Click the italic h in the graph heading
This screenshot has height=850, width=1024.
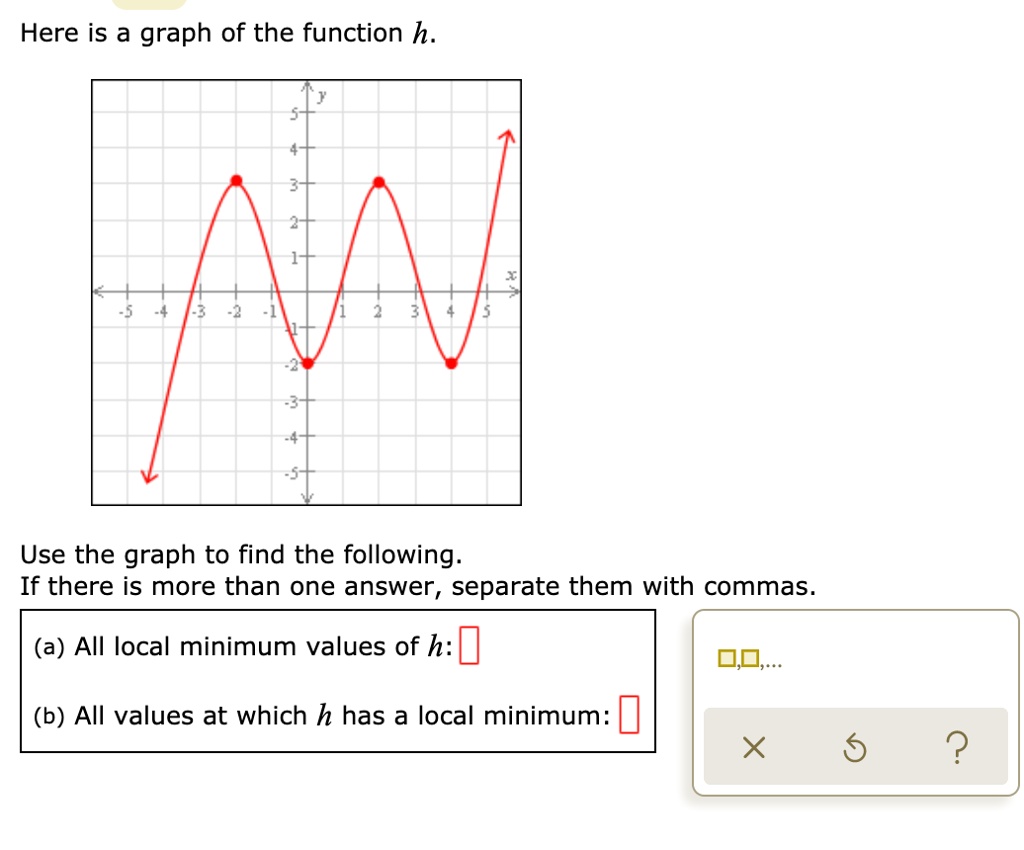(x=421, y=33)
